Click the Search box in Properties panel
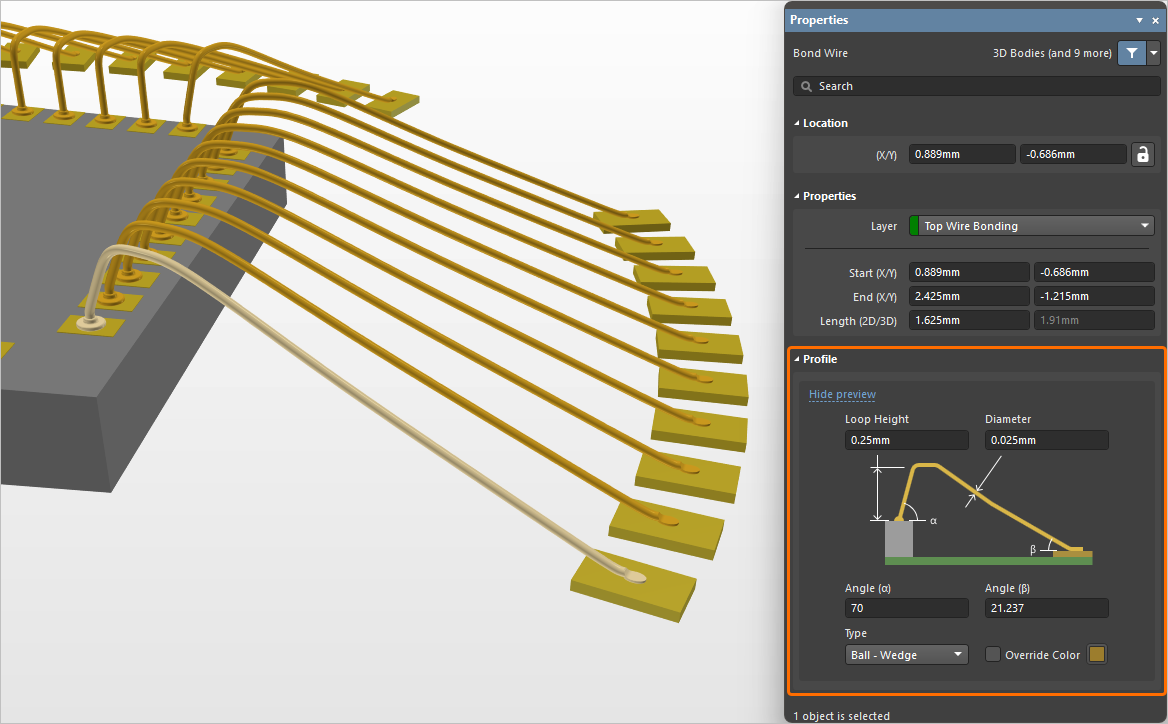The height and width of the screenshot is (724, 1168). pos(980,87)
